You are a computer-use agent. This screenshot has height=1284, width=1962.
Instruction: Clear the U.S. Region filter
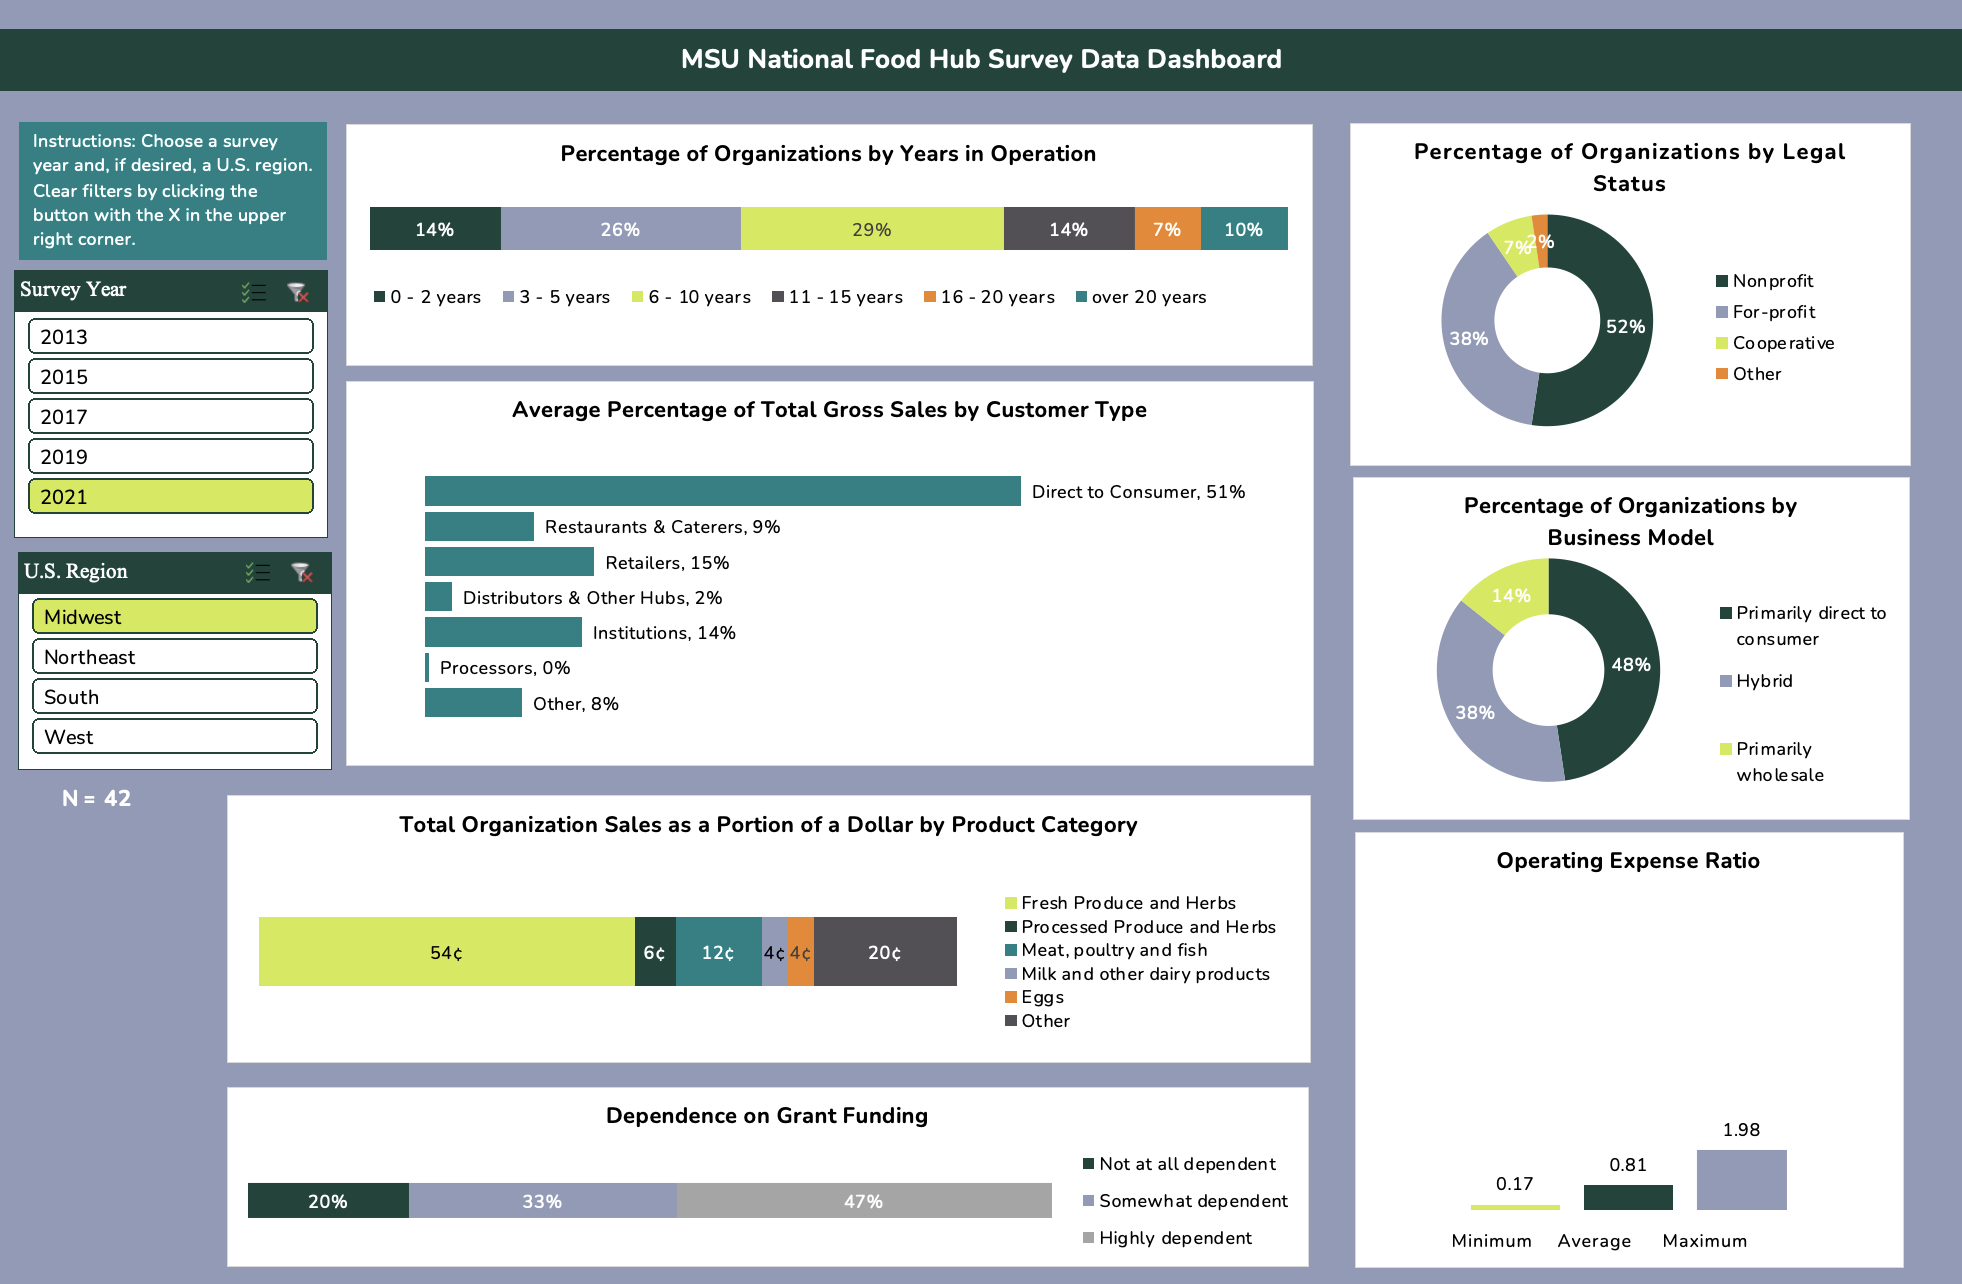coord(301,573)
